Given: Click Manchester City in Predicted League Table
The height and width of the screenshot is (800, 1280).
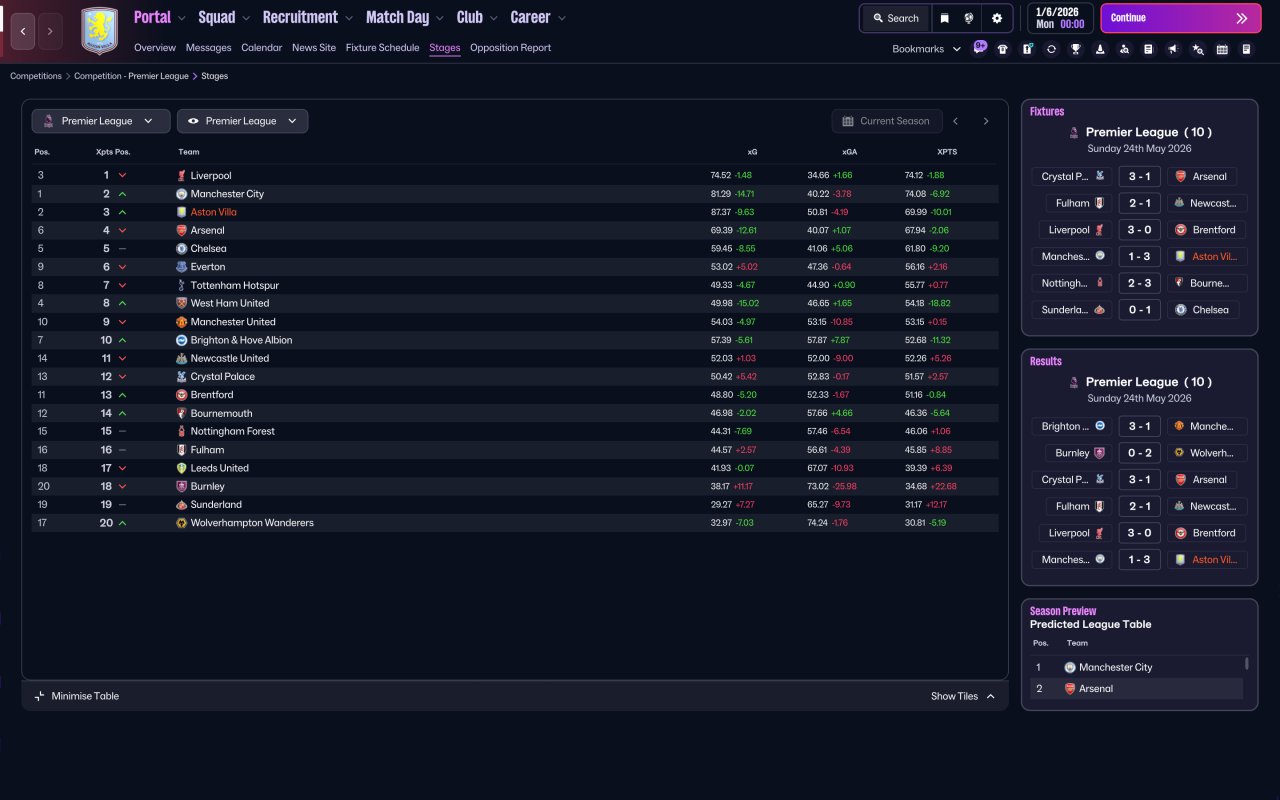Looking at the screenshot, I should click(x=1116, y=668).
